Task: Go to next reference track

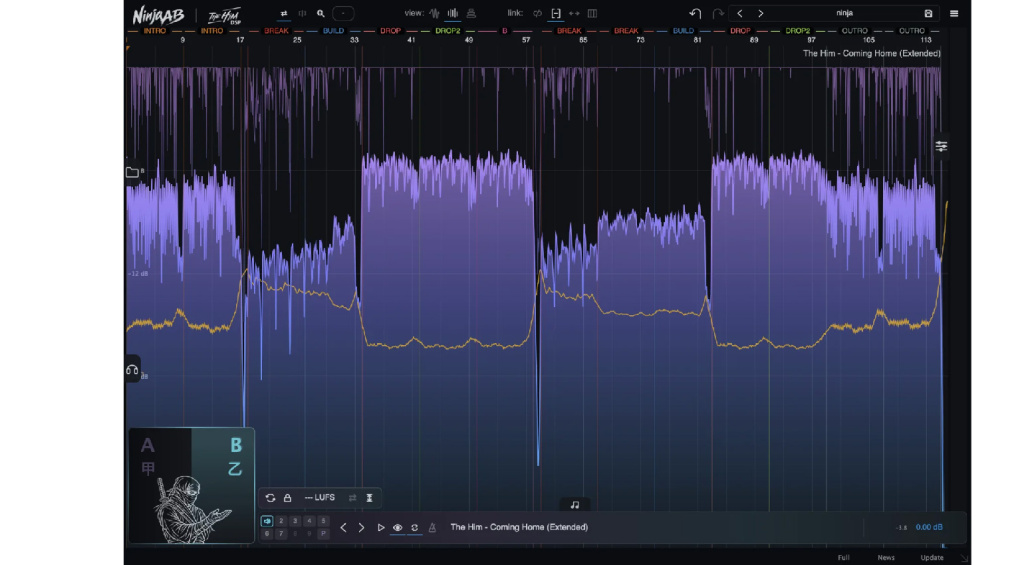Action: [x=361, y=528]
